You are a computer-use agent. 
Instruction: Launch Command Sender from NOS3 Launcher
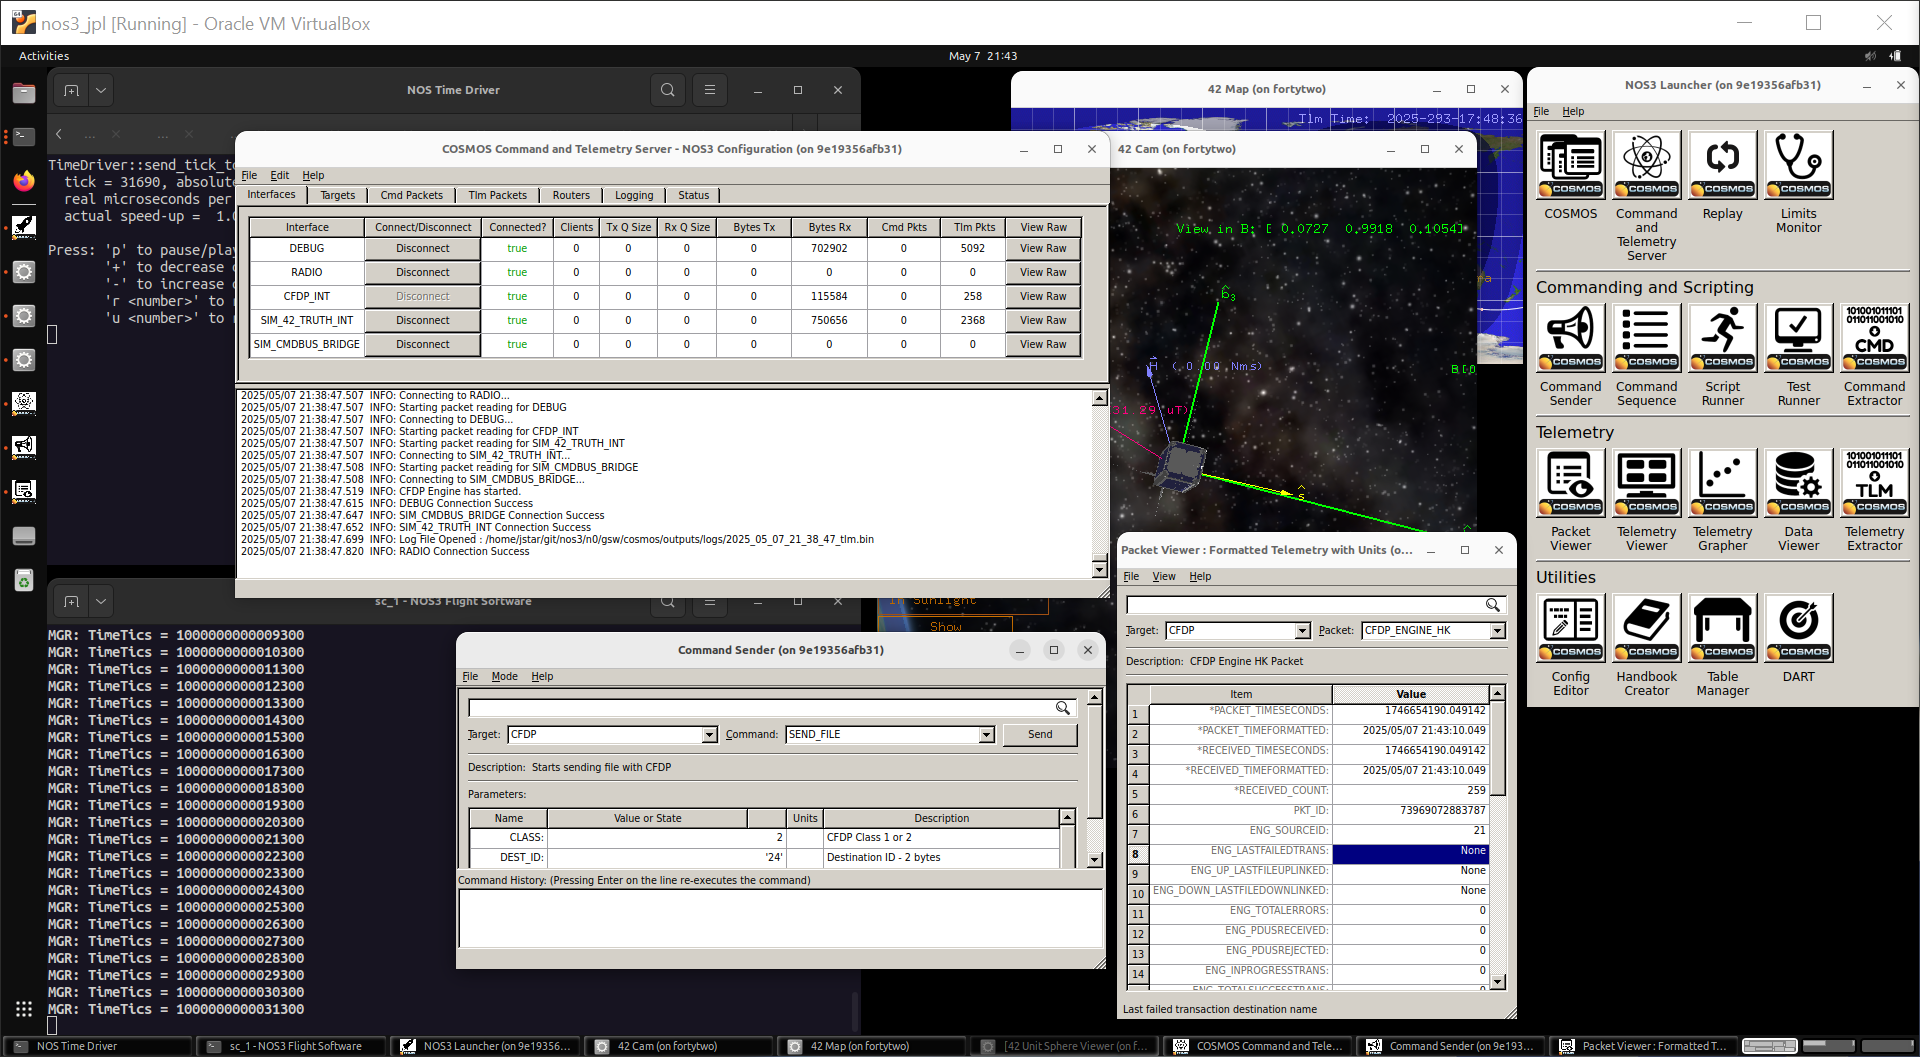[x=1571, y=338]
